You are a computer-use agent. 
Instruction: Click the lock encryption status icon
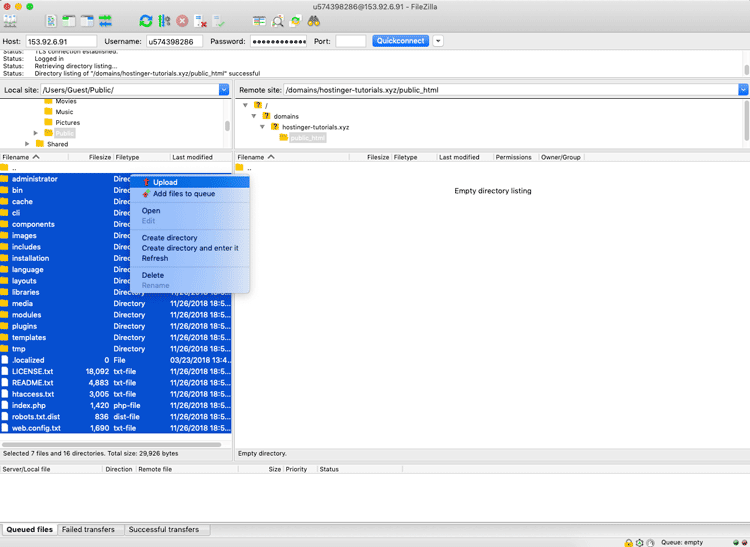coord(629,542)
